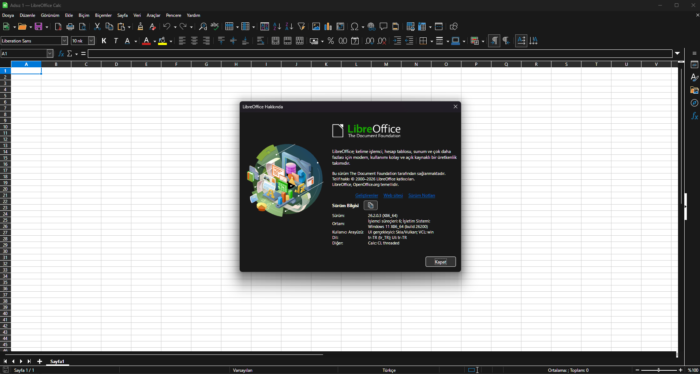Open the Düzenle menu
The height and width of the screenshot is (374, 700).
click(27, 15)
